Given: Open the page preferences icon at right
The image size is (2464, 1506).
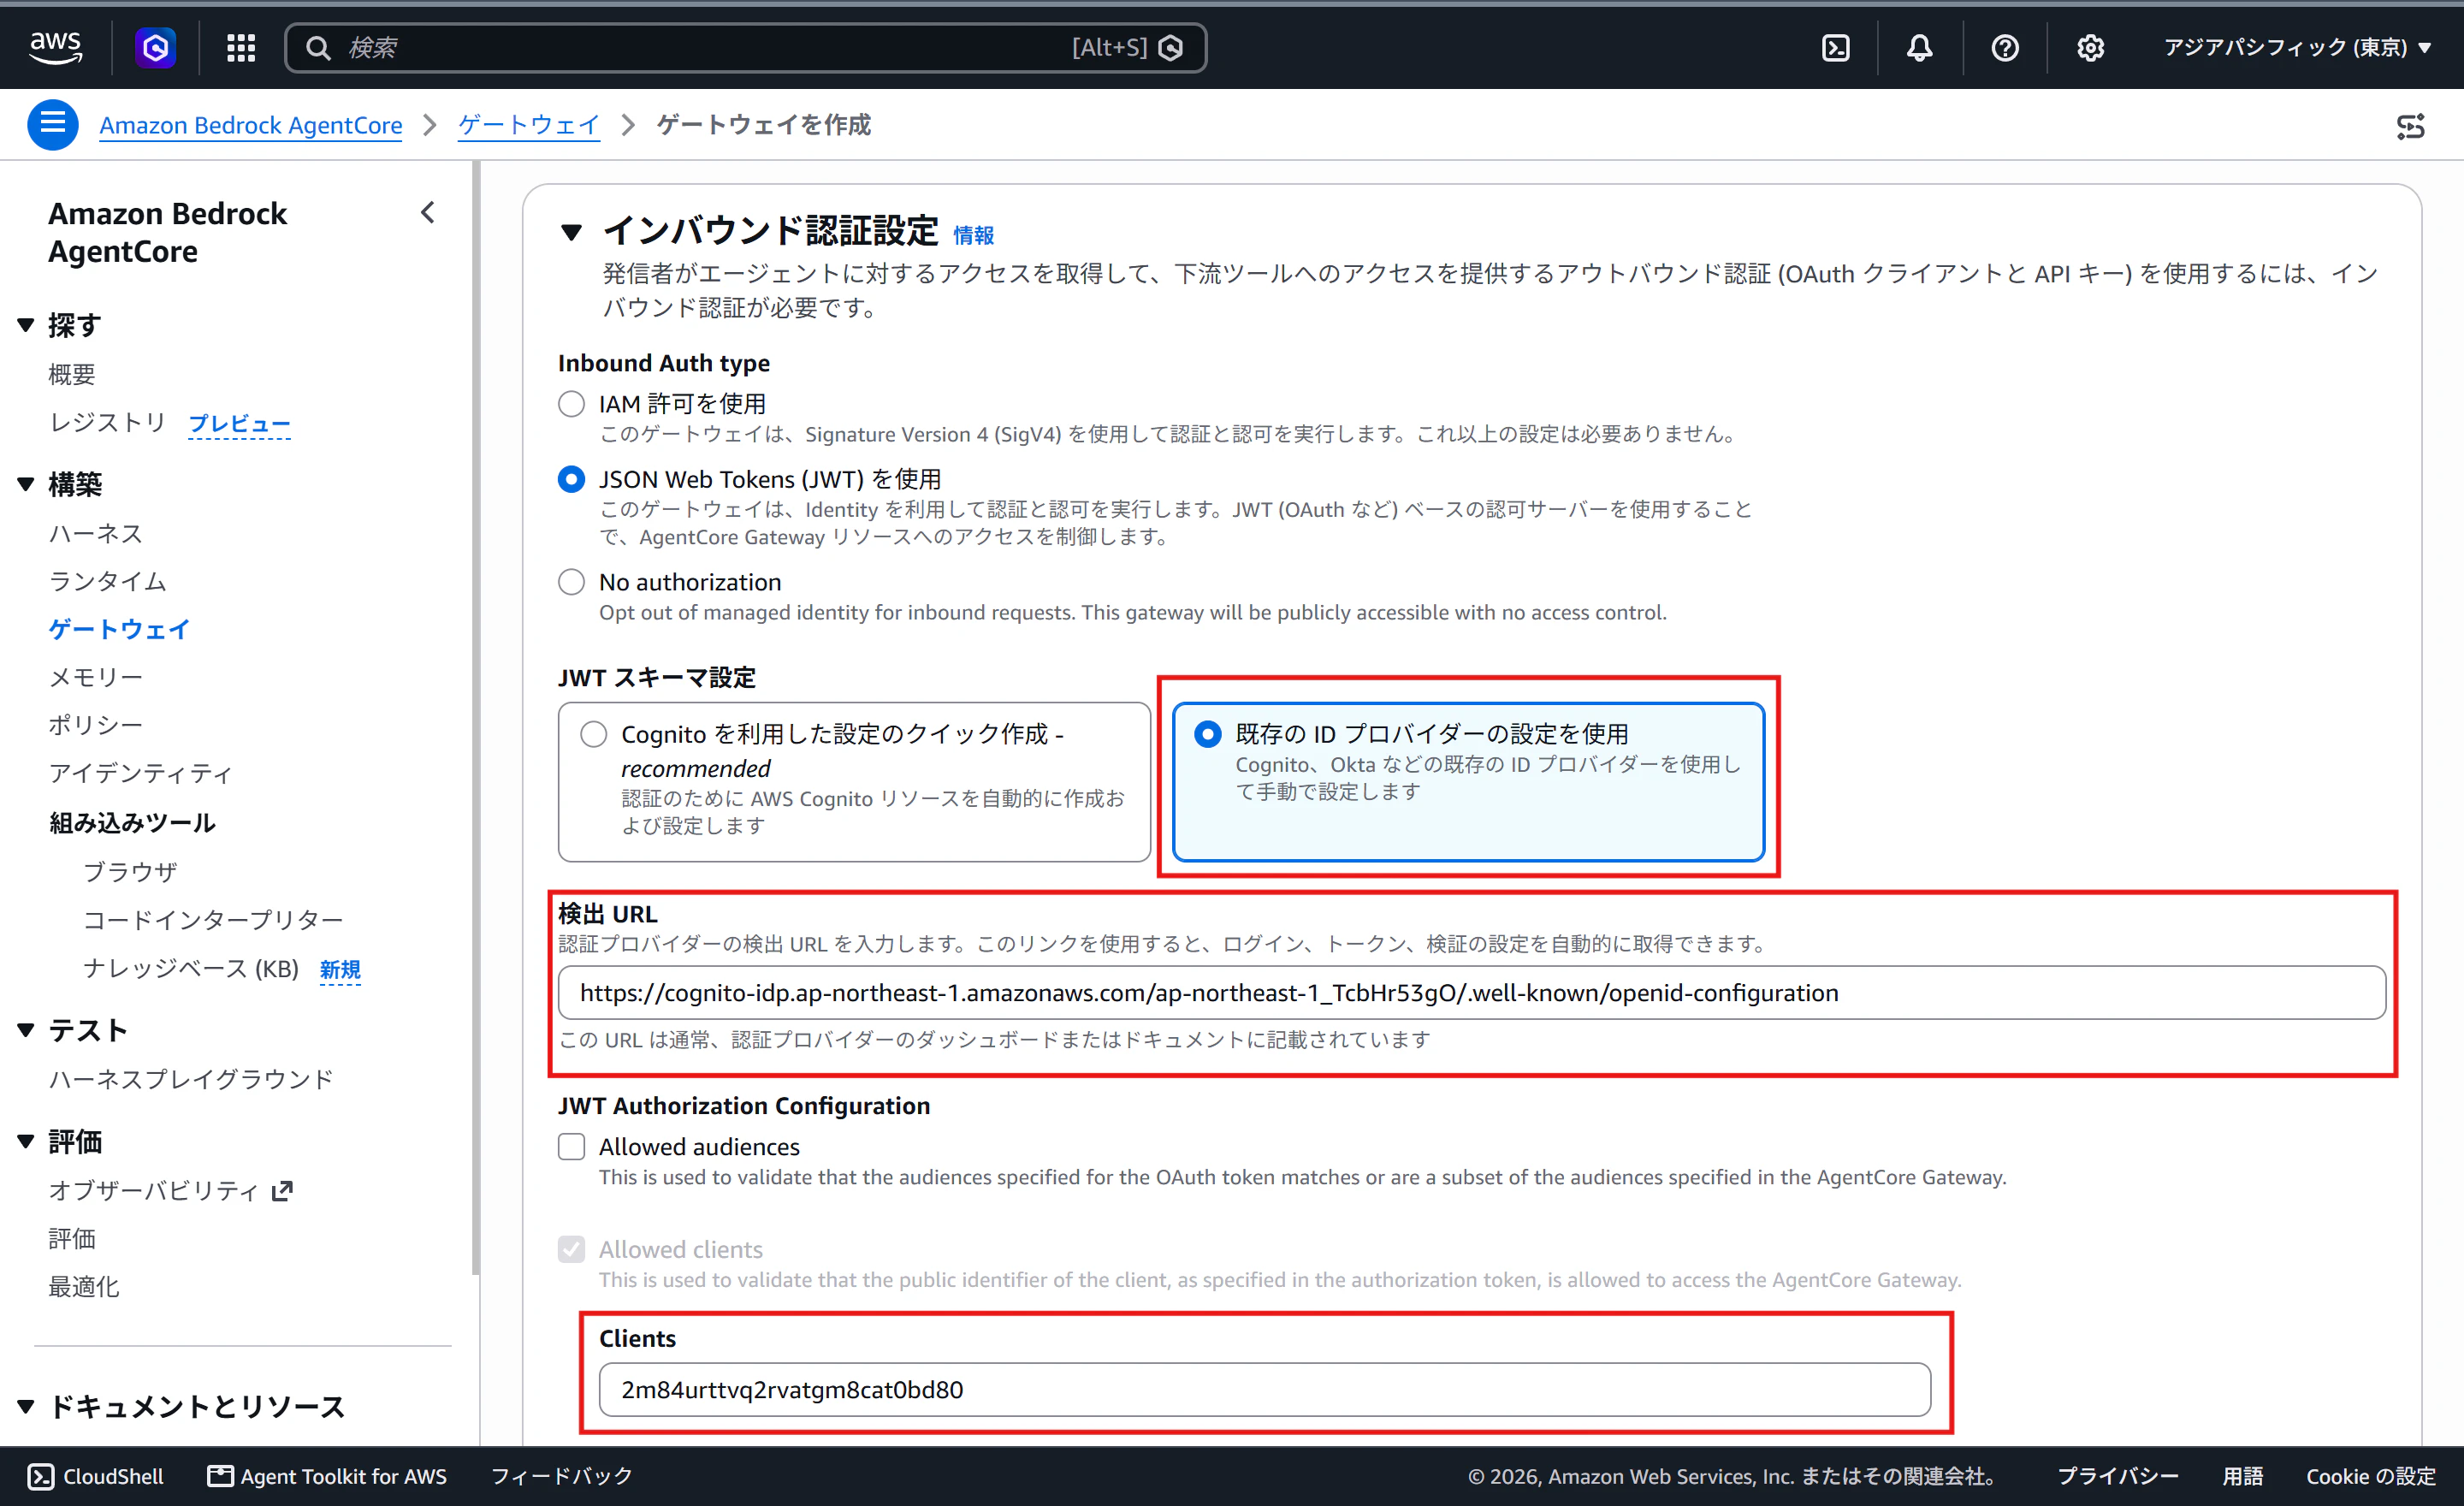Looking at the screenshot, I should pos(2411,126).
